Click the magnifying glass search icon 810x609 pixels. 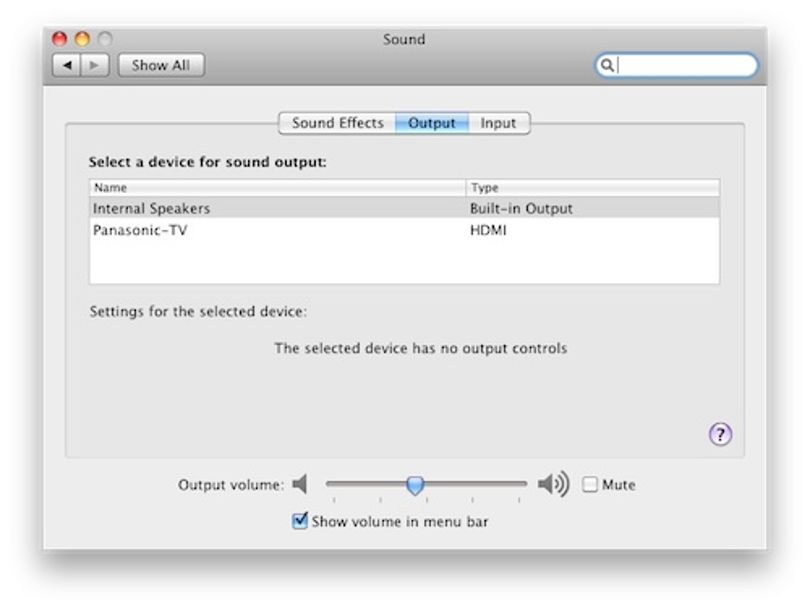[x=607, y=66]
